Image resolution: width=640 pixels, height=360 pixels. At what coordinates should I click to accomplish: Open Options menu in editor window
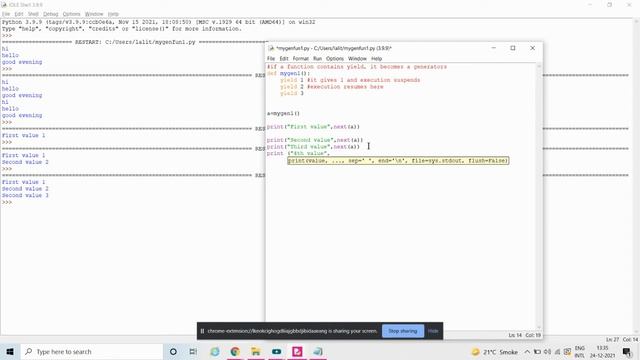[x=335, y=59]
